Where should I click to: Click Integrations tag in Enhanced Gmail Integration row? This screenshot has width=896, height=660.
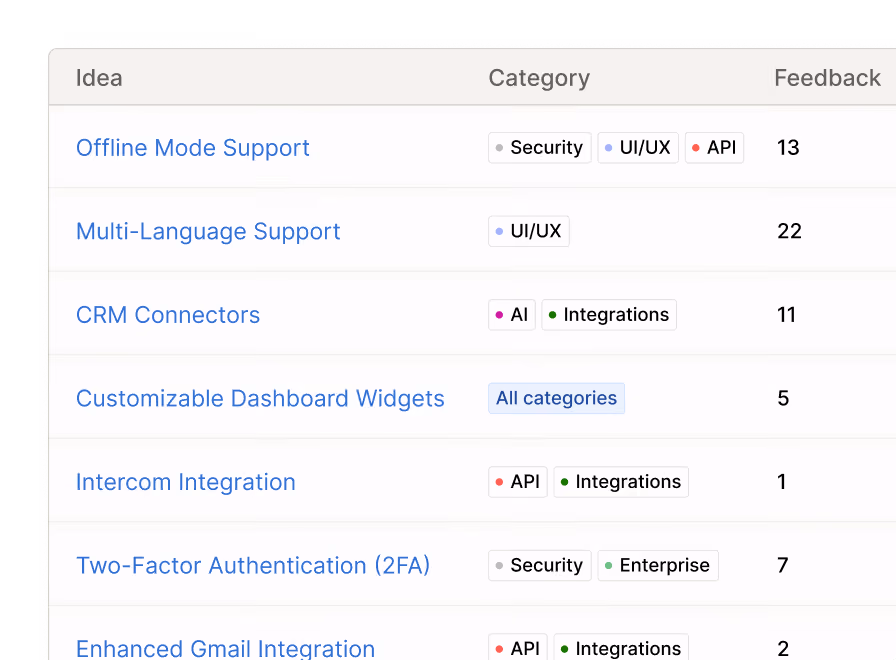(621, 647)
